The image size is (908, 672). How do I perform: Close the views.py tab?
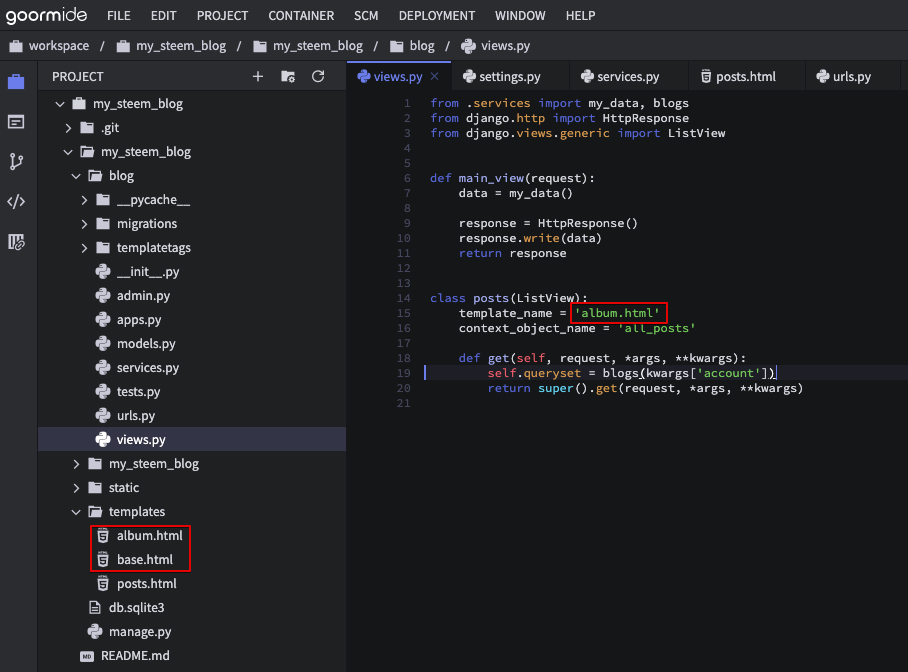(x=434, y=76)
